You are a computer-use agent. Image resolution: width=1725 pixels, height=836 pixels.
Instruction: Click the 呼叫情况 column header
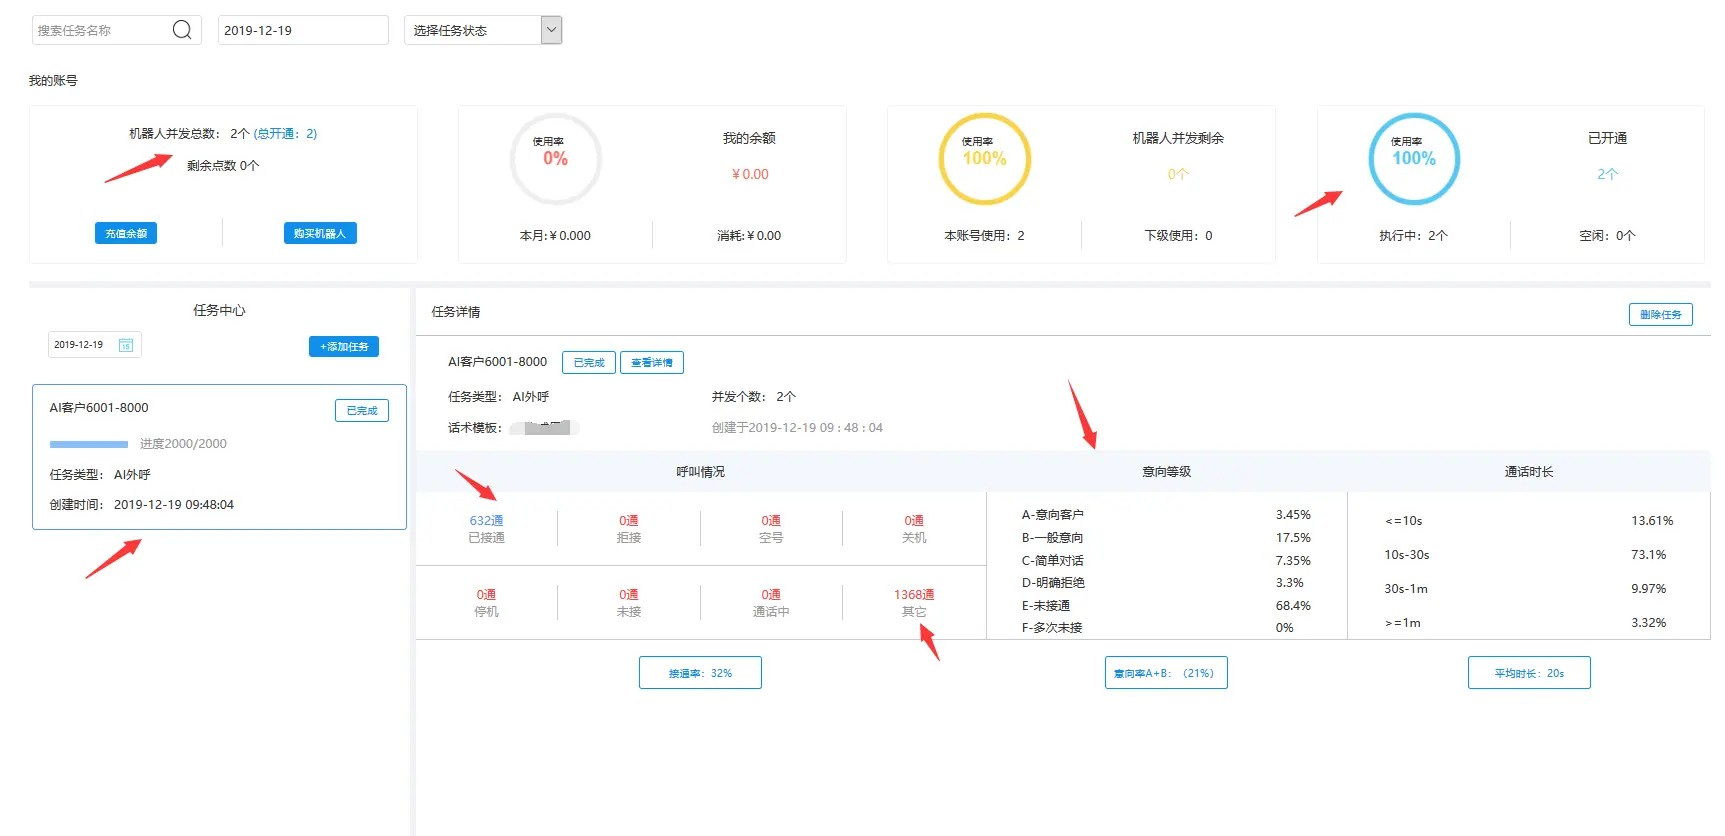pyautogui.click(x=700, y=472)
